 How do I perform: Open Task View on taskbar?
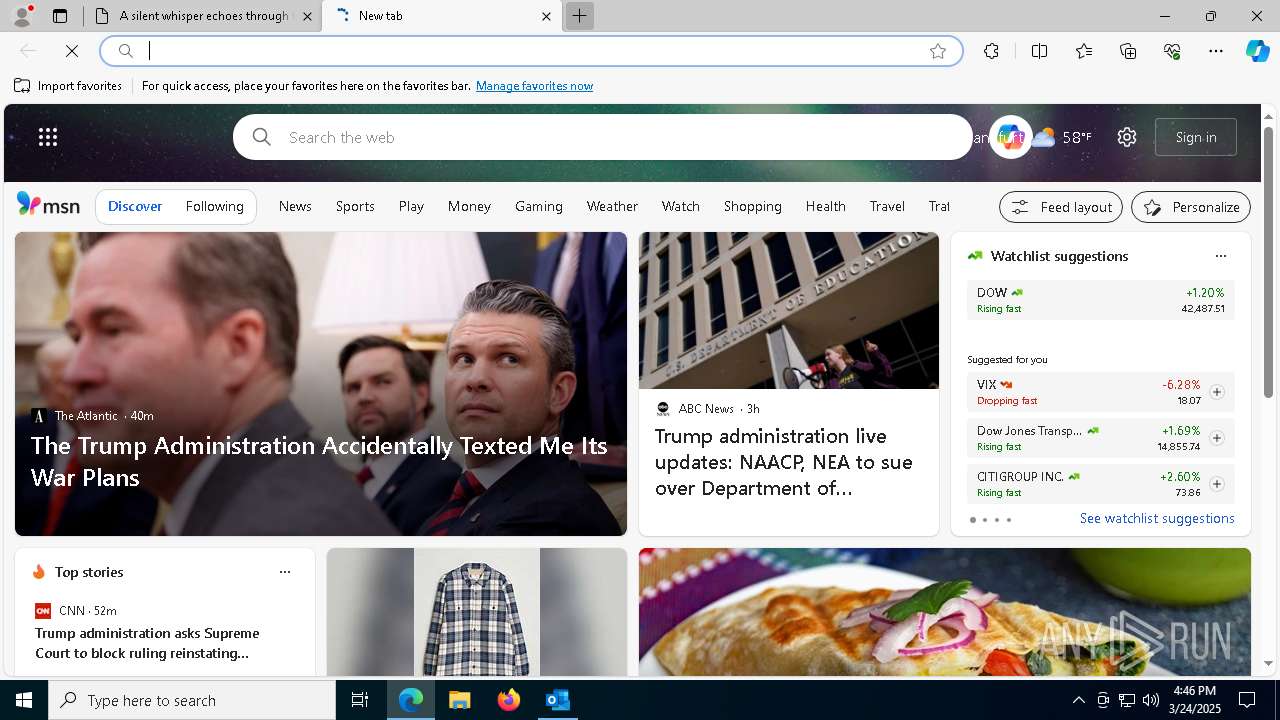pos(360,700)
